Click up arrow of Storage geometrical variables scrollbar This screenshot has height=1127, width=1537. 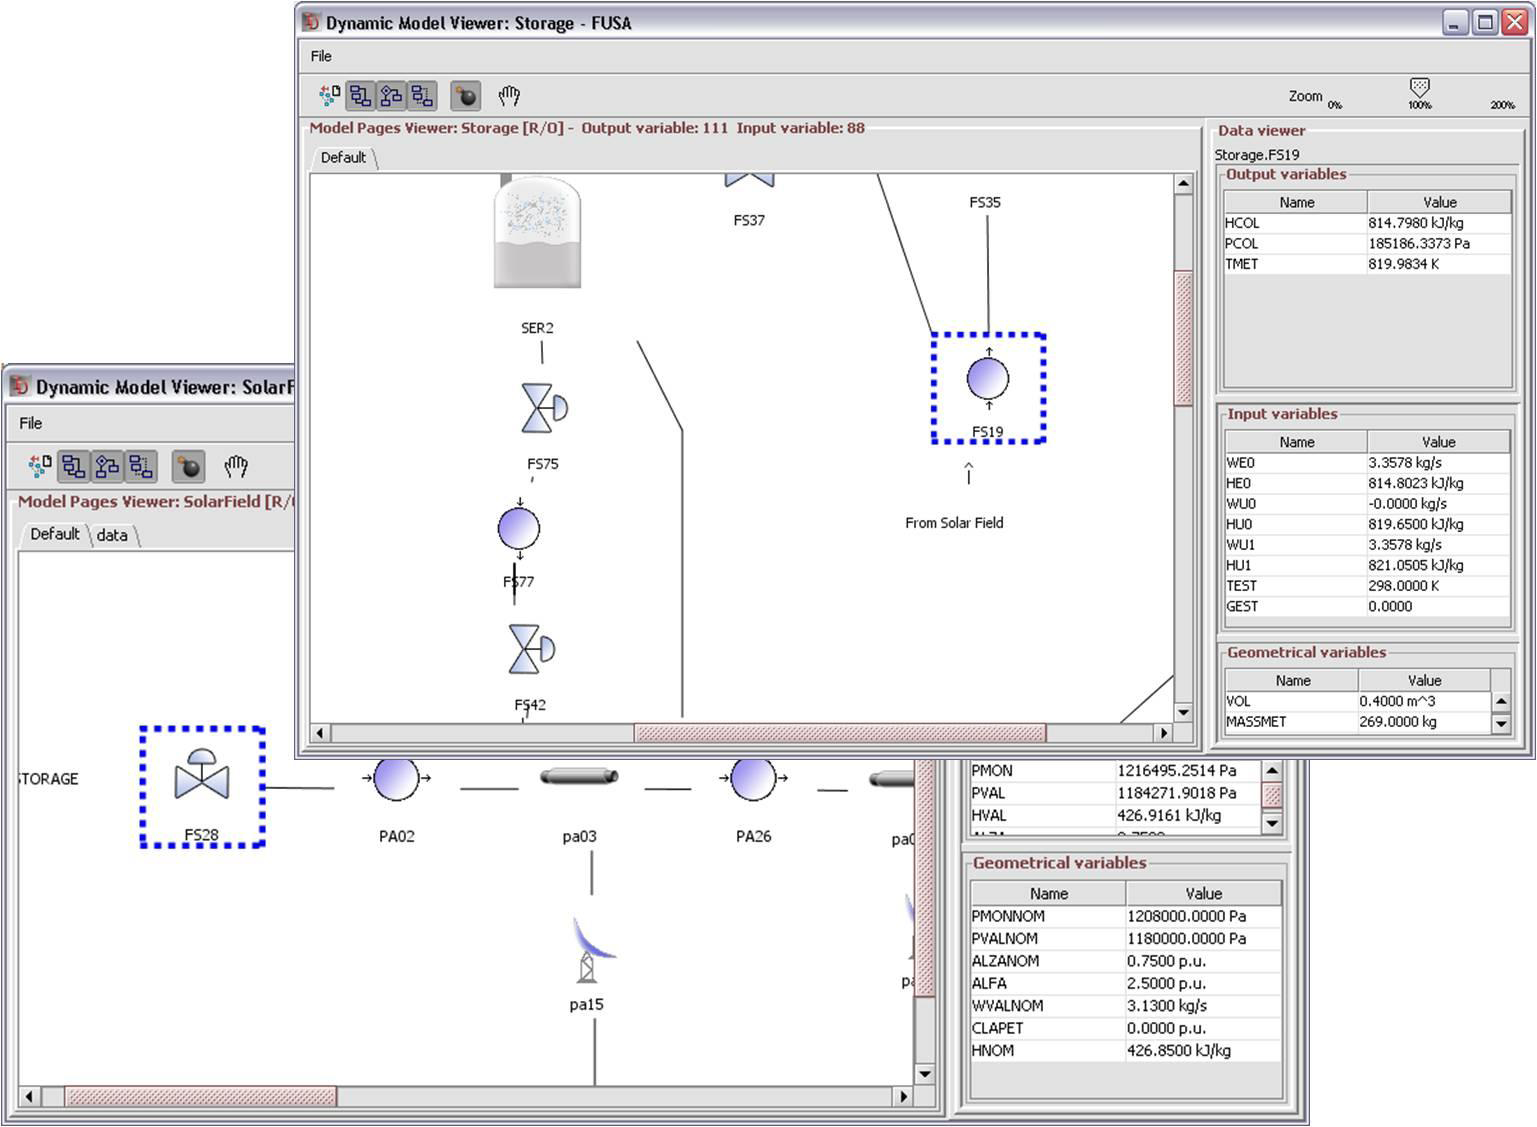pyautogui.click(x=1501, y=701)
